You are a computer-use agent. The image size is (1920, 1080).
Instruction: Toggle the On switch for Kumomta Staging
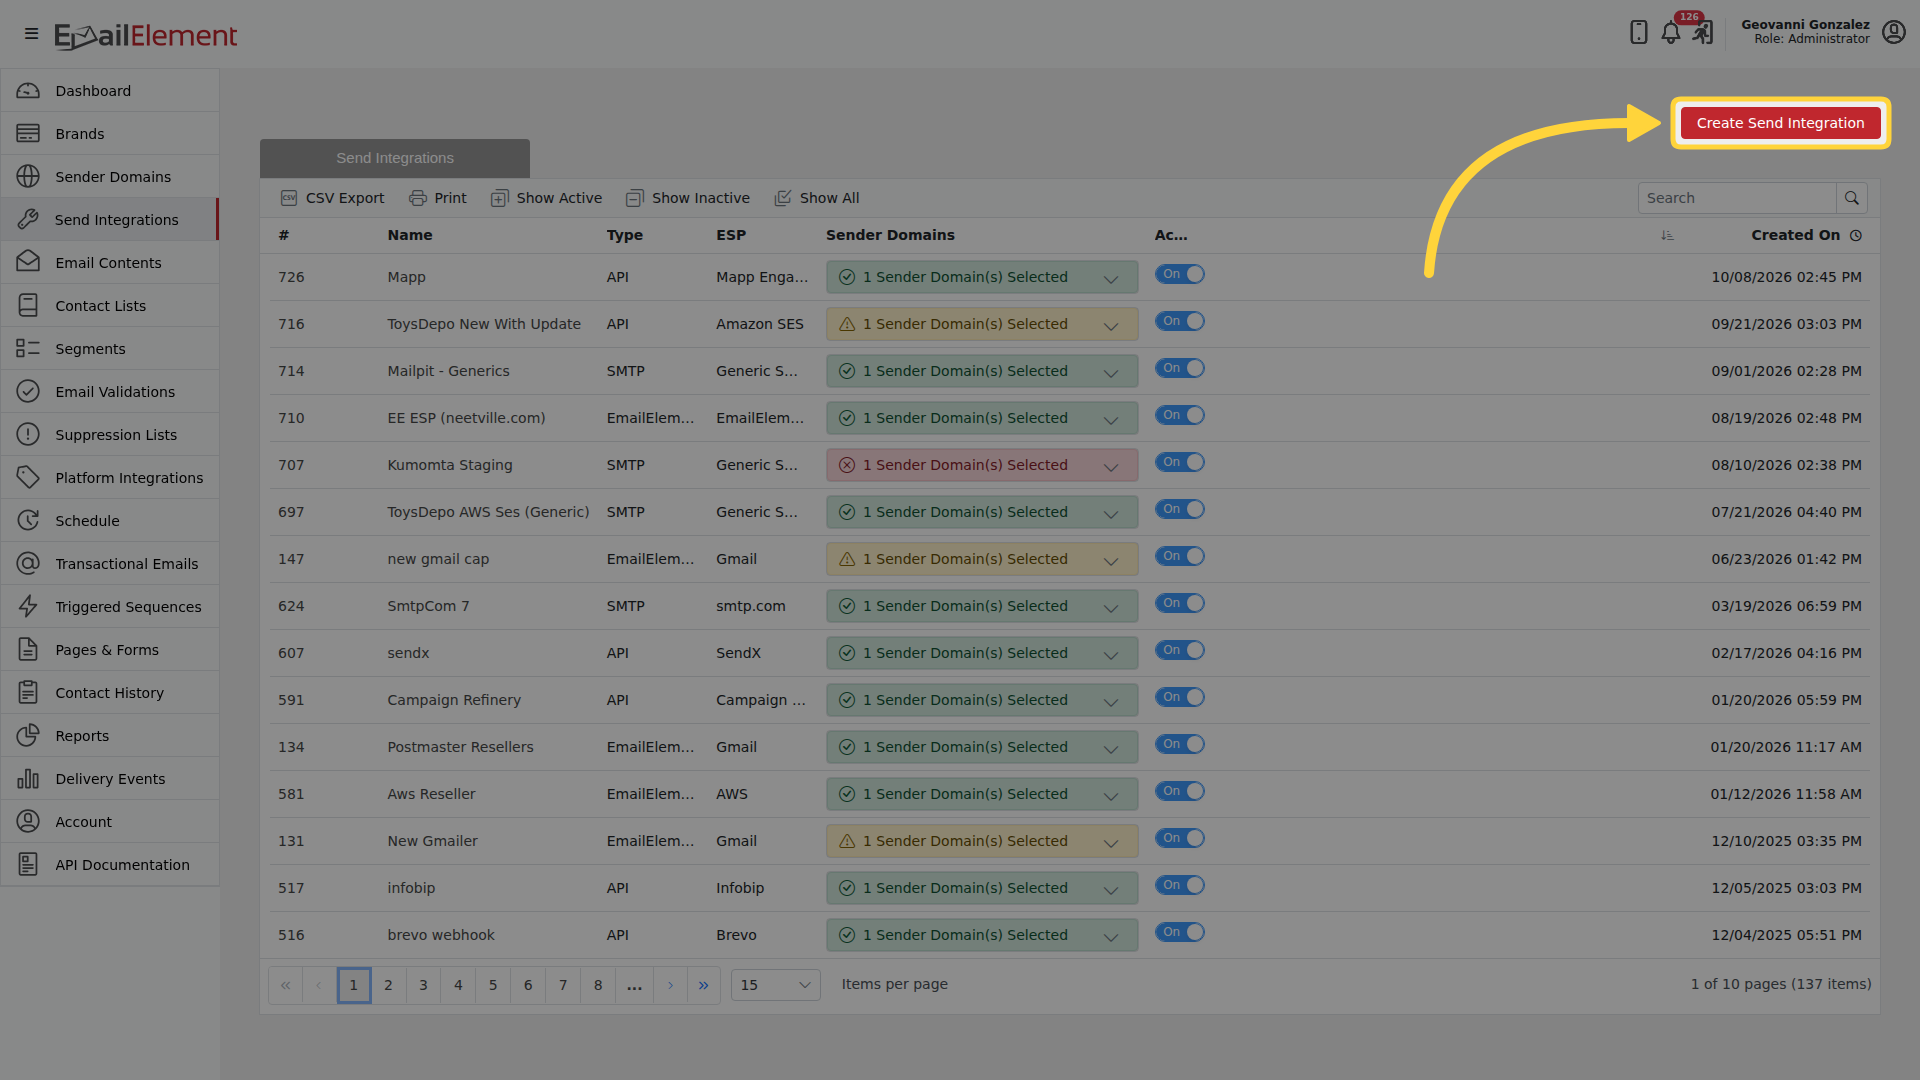1180,462
